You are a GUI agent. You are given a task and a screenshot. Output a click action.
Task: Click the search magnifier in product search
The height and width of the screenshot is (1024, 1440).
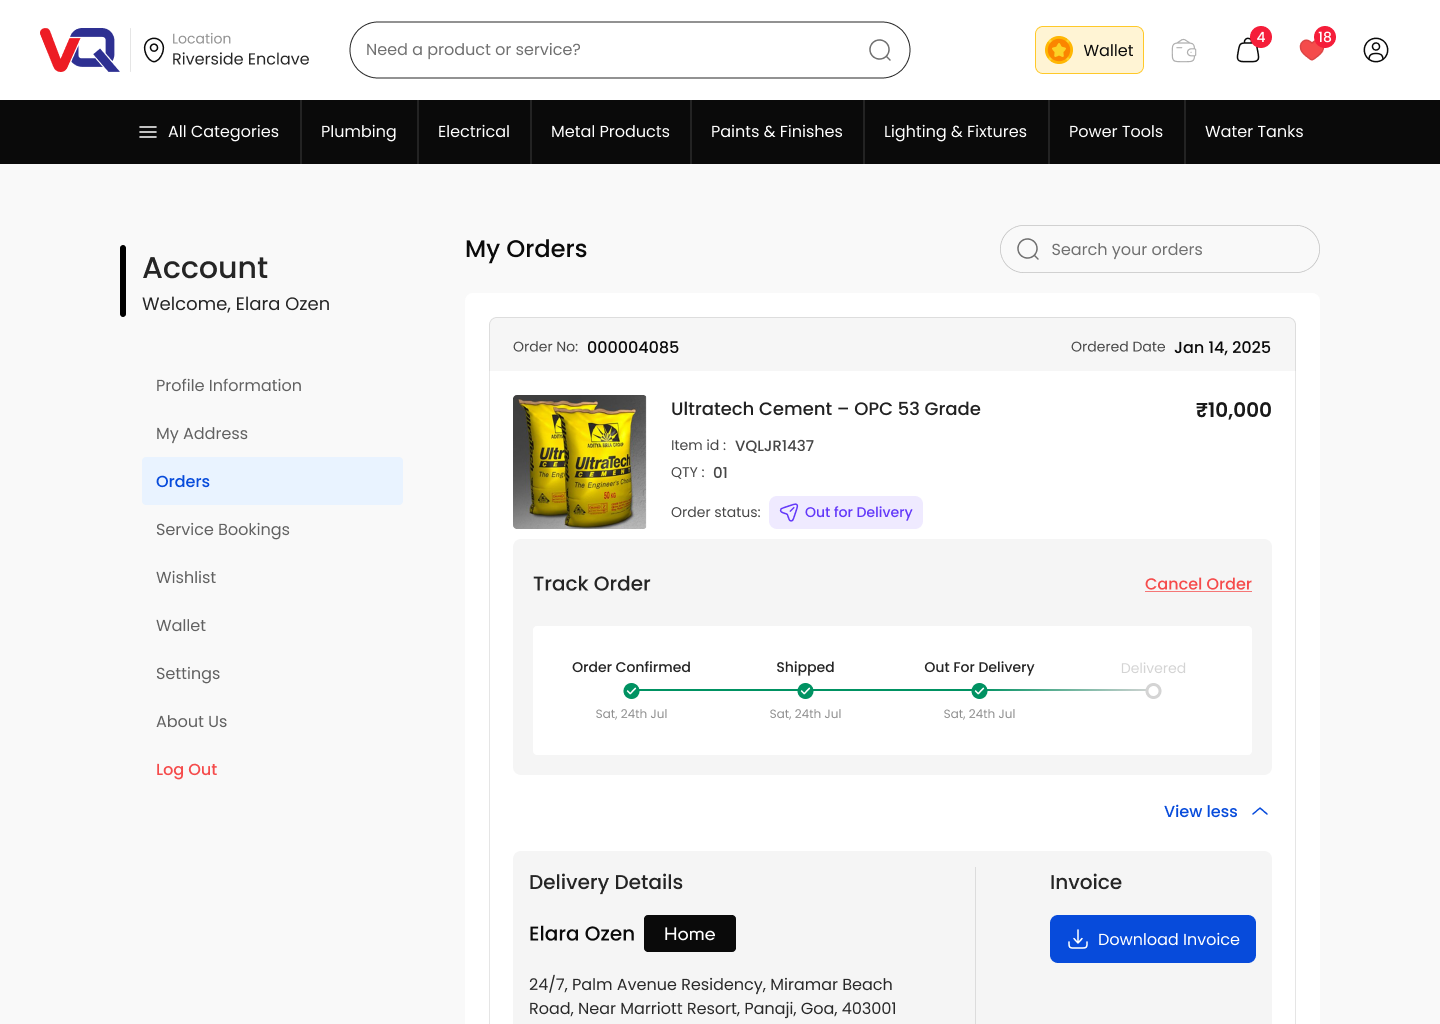(880, 50)
